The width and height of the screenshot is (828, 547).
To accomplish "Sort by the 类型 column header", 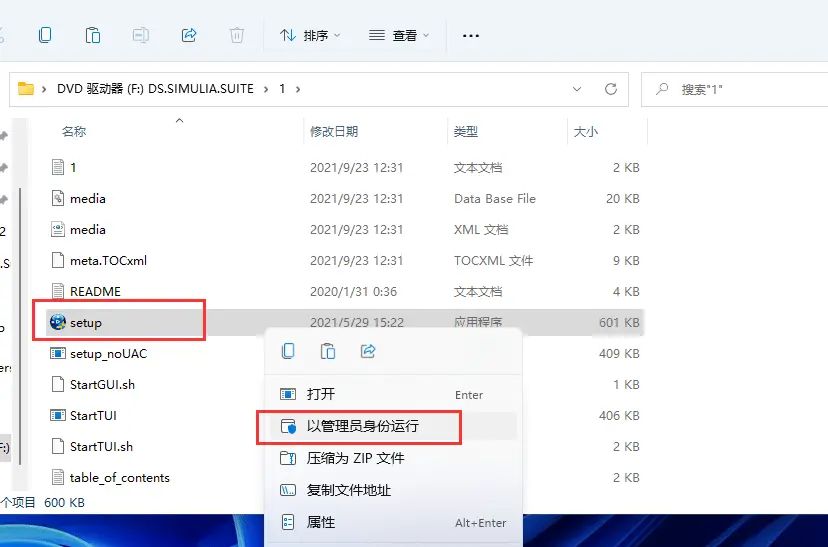I will (x=466, y=131).
